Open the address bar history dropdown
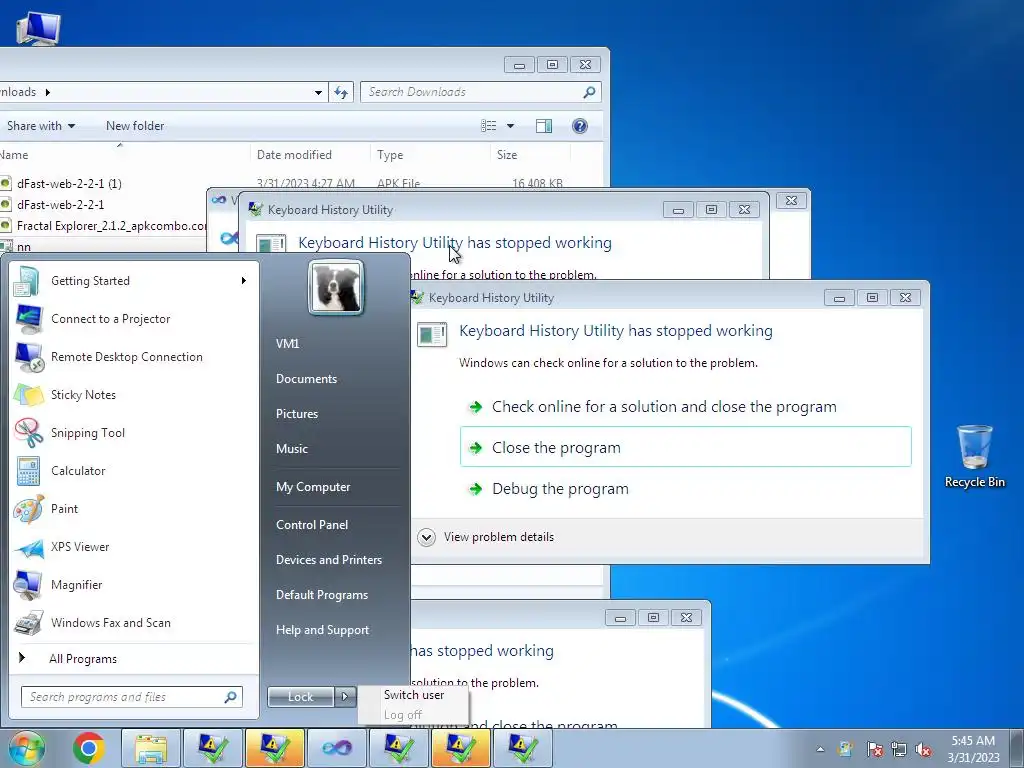The height and width of the screenshot is (768, 1024). (318, 92)
